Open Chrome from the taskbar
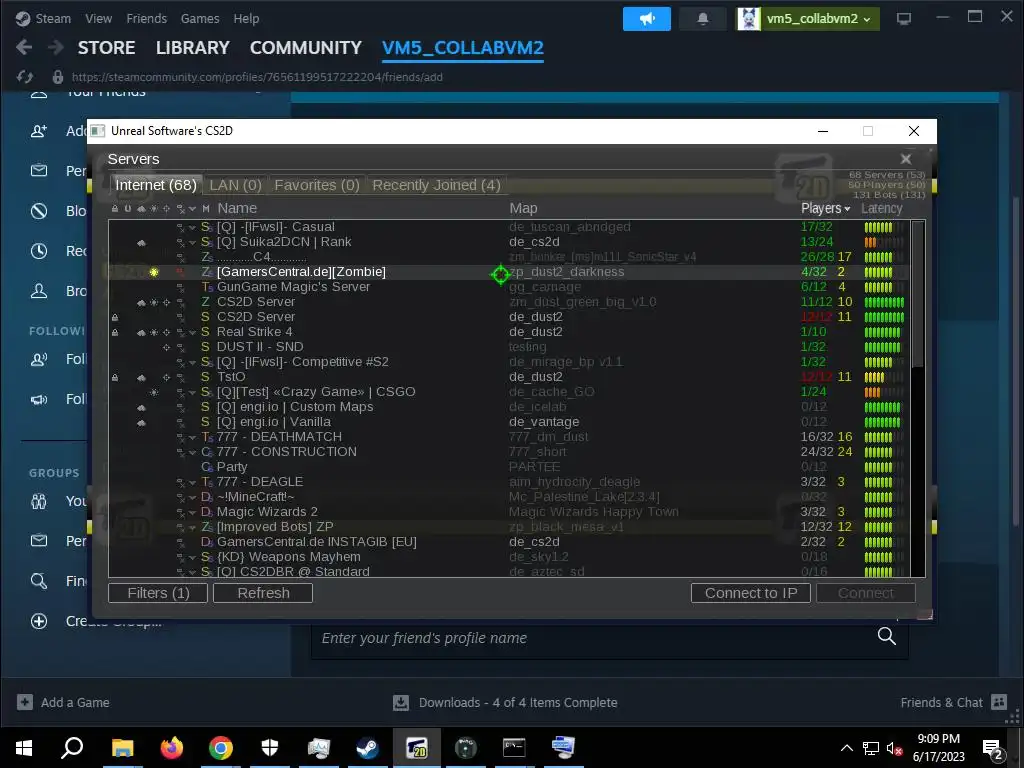1024x768 pixels. [x=221, y=748]
